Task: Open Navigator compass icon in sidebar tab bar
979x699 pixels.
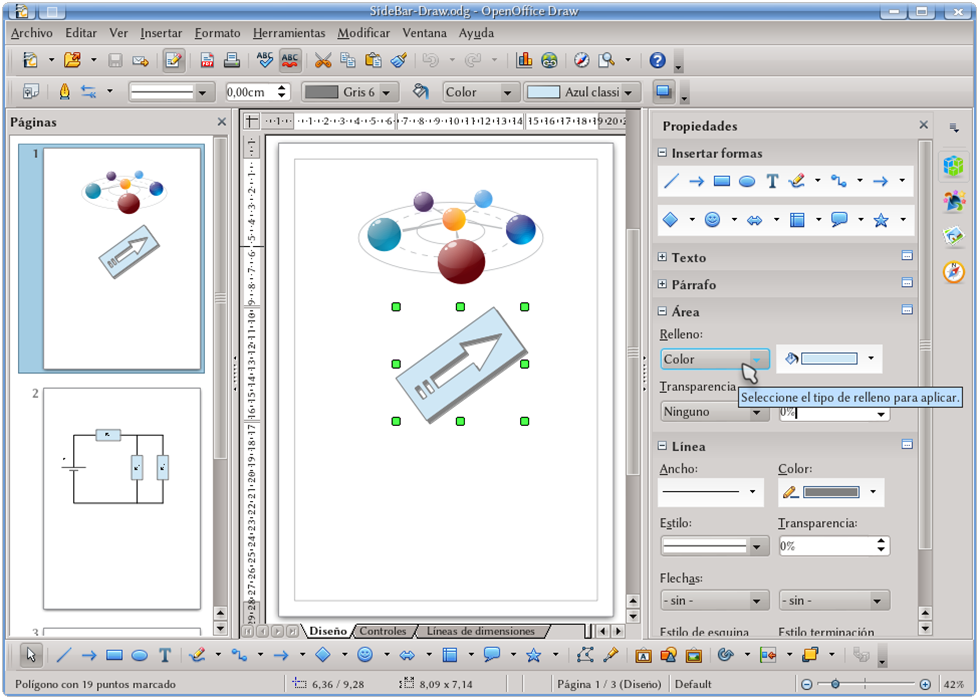Action: [x=953, y=272]
